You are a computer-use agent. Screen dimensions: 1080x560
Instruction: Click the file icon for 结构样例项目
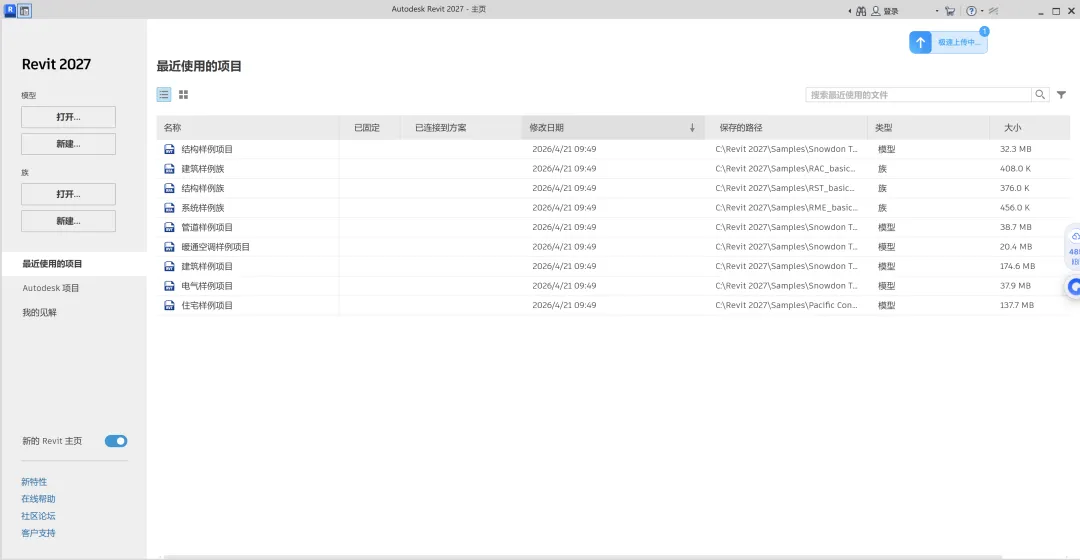pyautogui.click(x=169, y=149)
